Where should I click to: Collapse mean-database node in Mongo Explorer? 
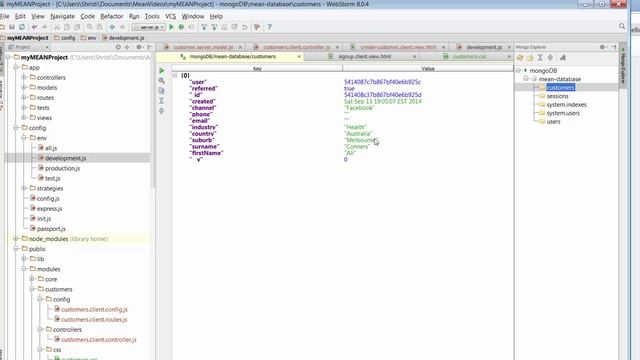pyautogui.click(x=526, y=79)
